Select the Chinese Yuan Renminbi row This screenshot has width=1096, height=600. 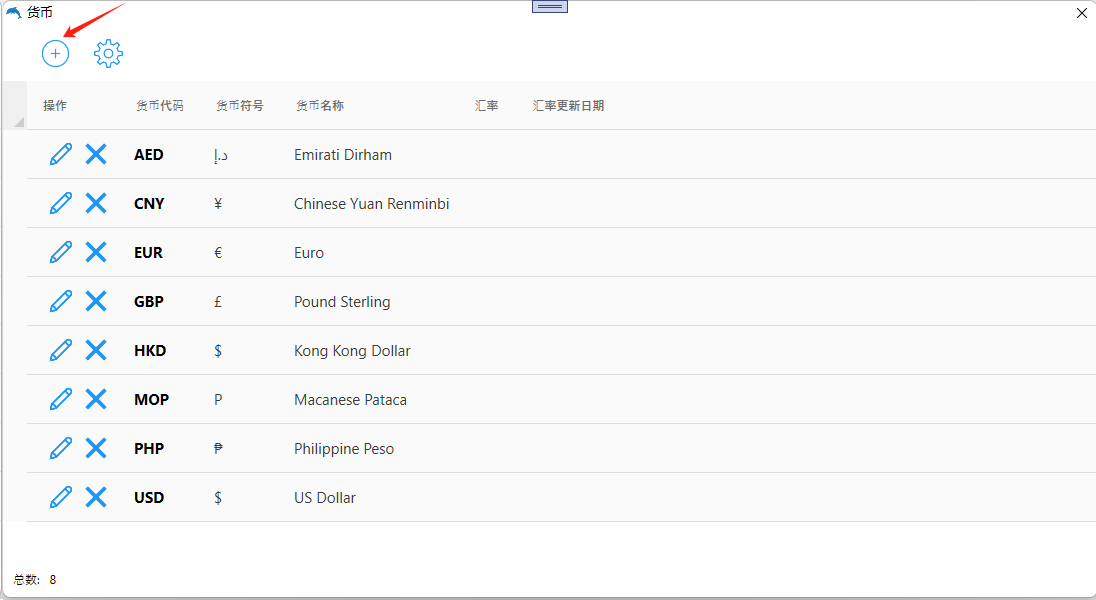tap(371, 204)
